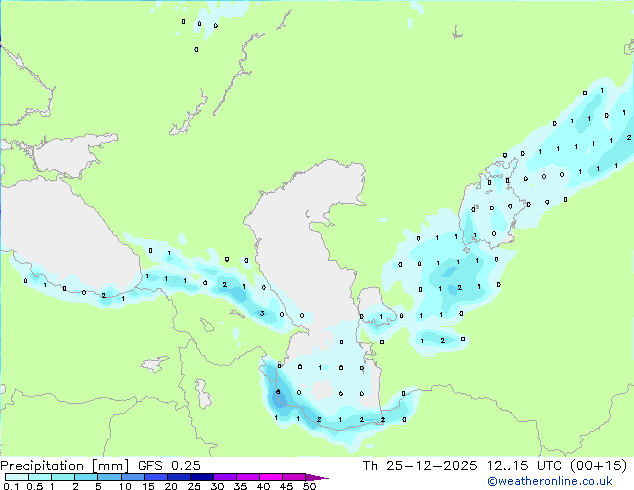Choose the 25–30 mm navy swatch

point(202,477)
